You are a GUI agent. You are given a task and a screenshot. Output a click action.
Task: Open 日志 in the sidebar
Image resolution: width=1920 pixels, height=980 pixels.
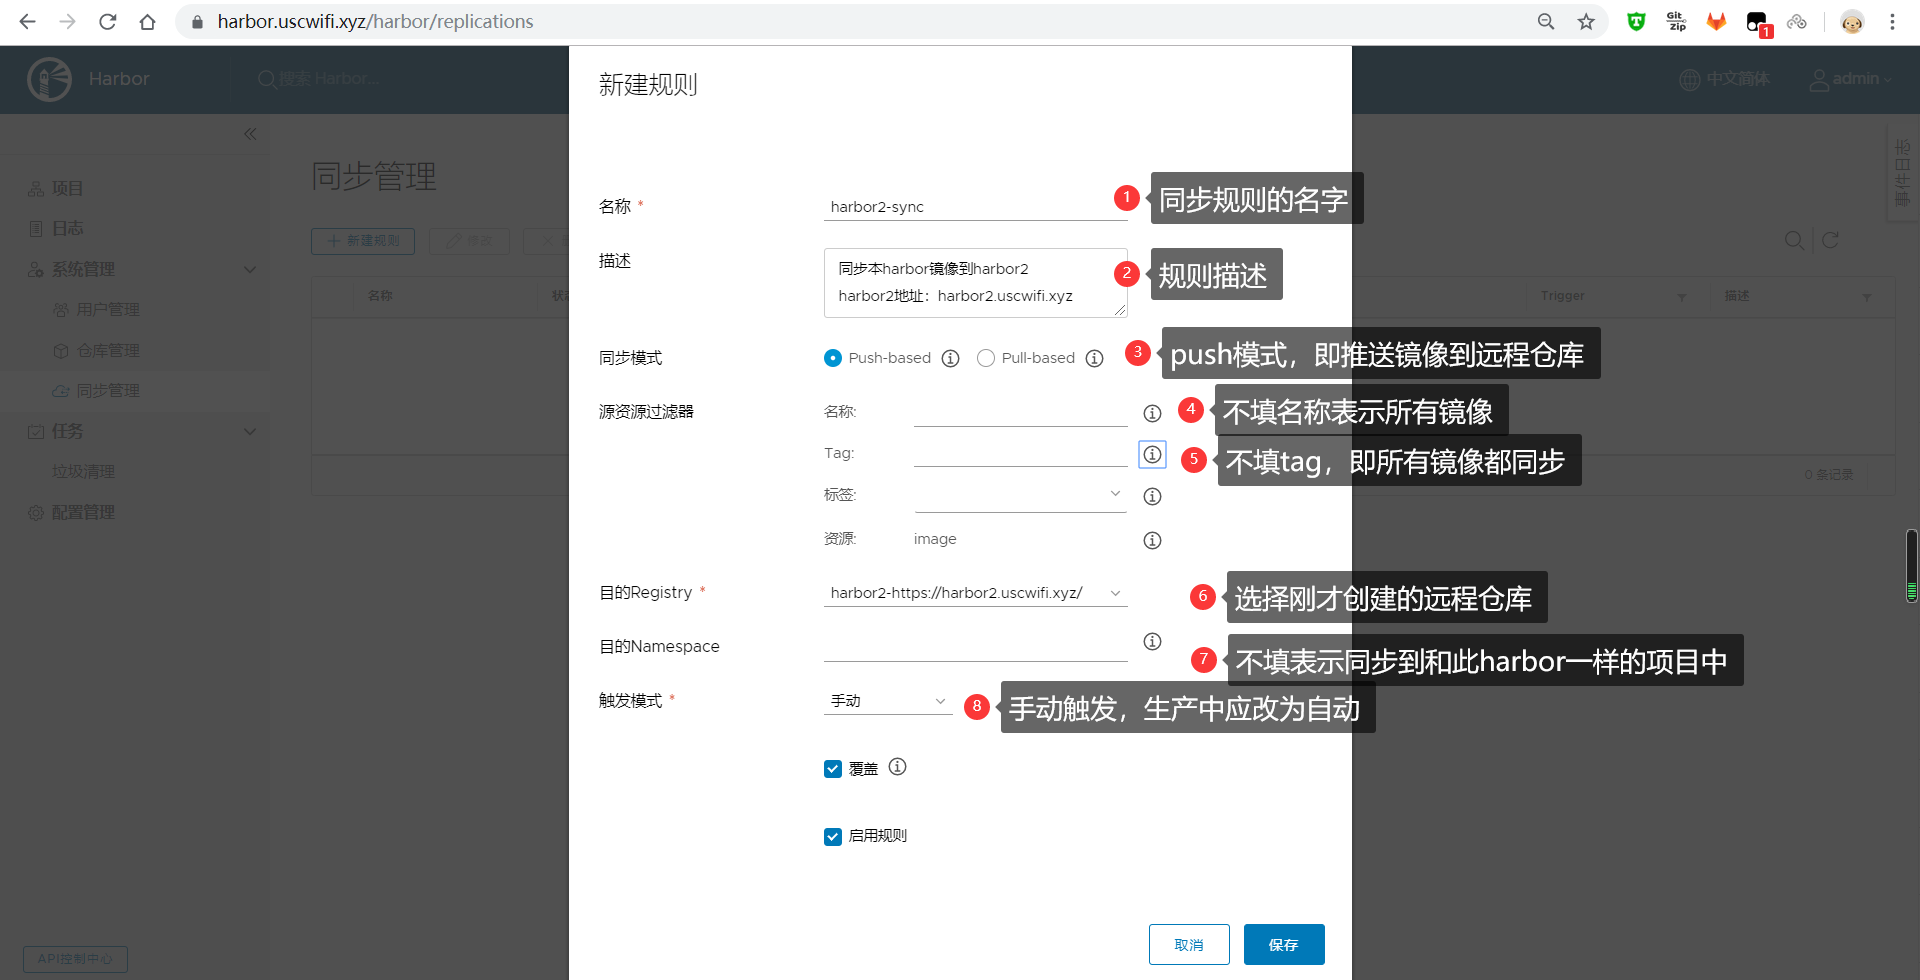click(x=67, y=228)
